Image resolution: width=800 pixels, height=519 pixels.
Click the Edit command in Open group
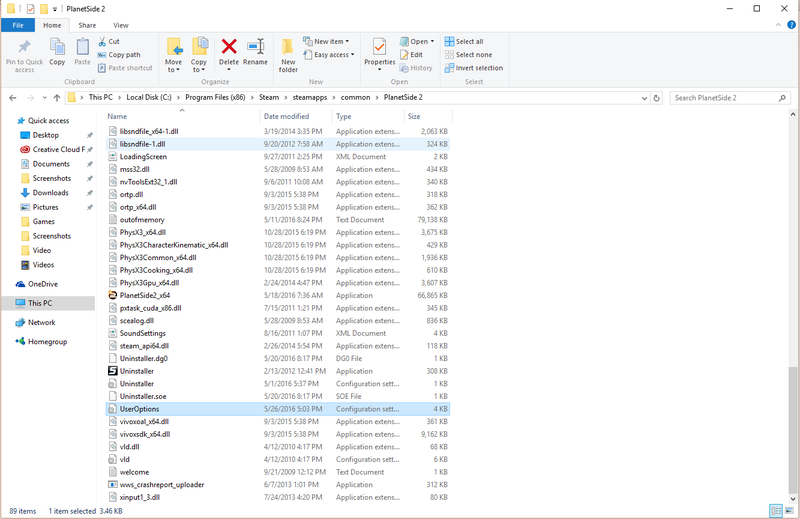411,55
